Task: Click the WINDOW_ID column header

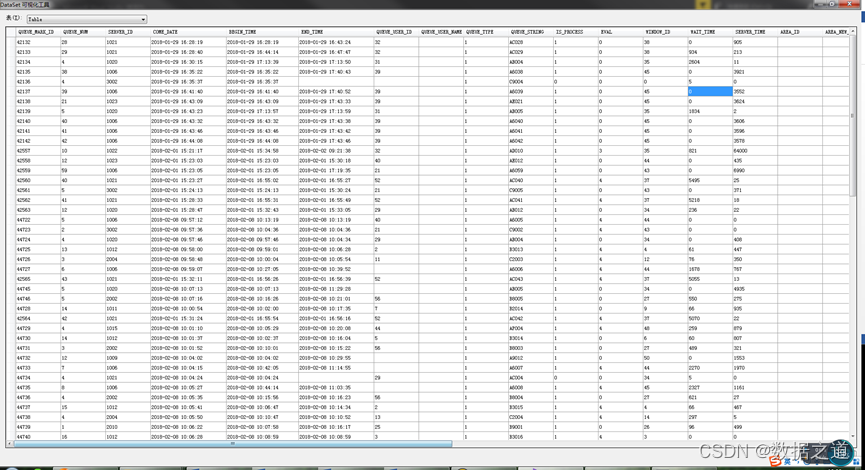Action: pyautogui.click(x=665, y=32)
